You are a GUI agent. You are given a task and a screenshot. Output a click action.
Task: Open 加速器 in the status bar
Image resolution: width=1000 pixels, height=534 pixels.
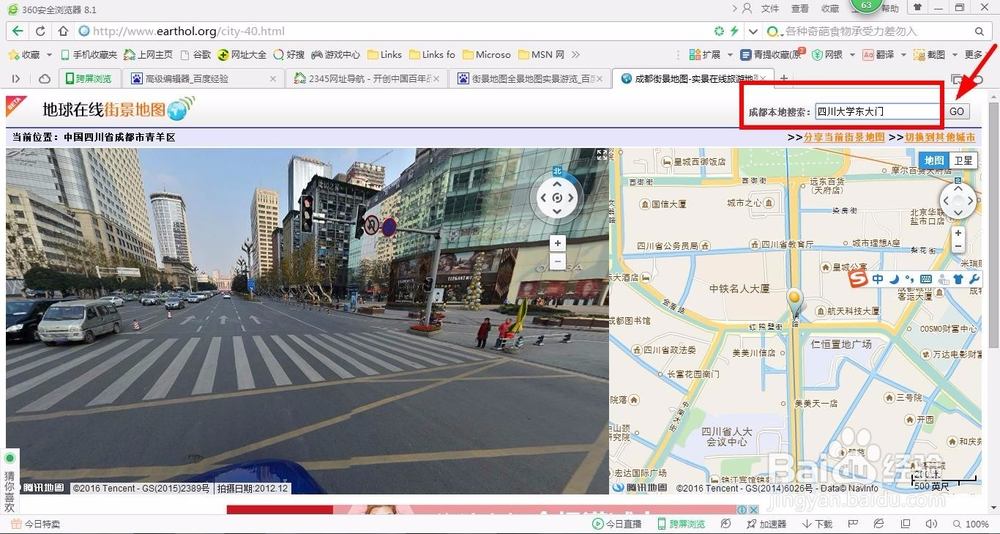767,524
